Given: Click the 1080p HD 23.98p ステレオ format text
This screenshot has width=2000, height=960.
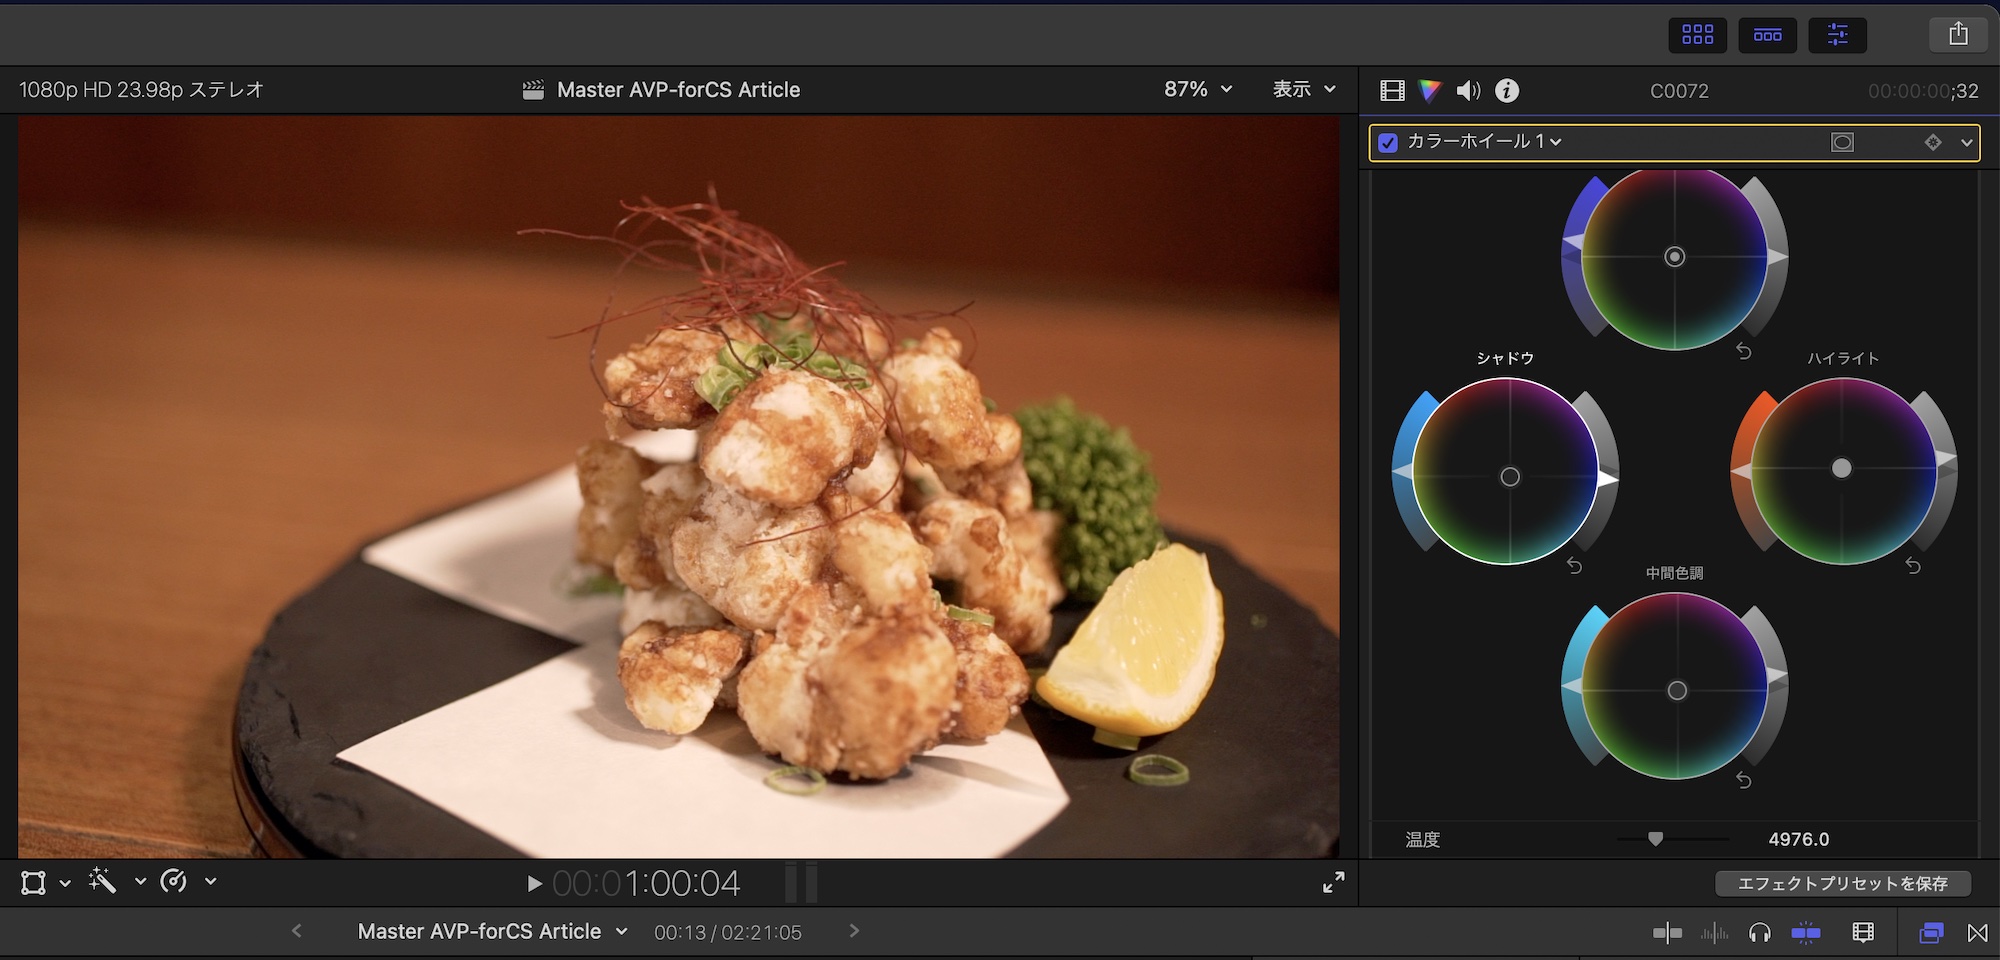Looking at the screenshot, I should coord(141,90).
